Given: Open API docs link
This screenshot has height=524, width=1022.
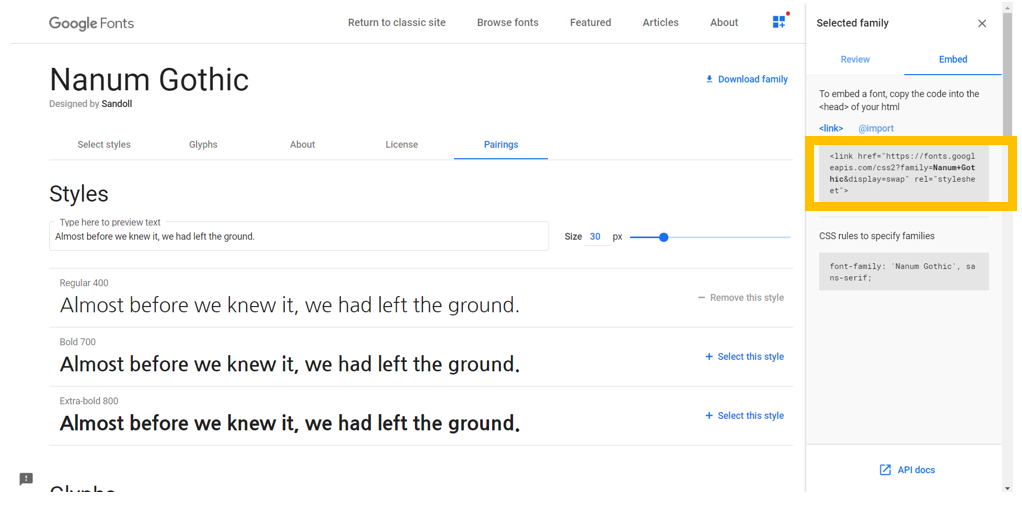Looking at the screenshot, I should pos(907,470).
